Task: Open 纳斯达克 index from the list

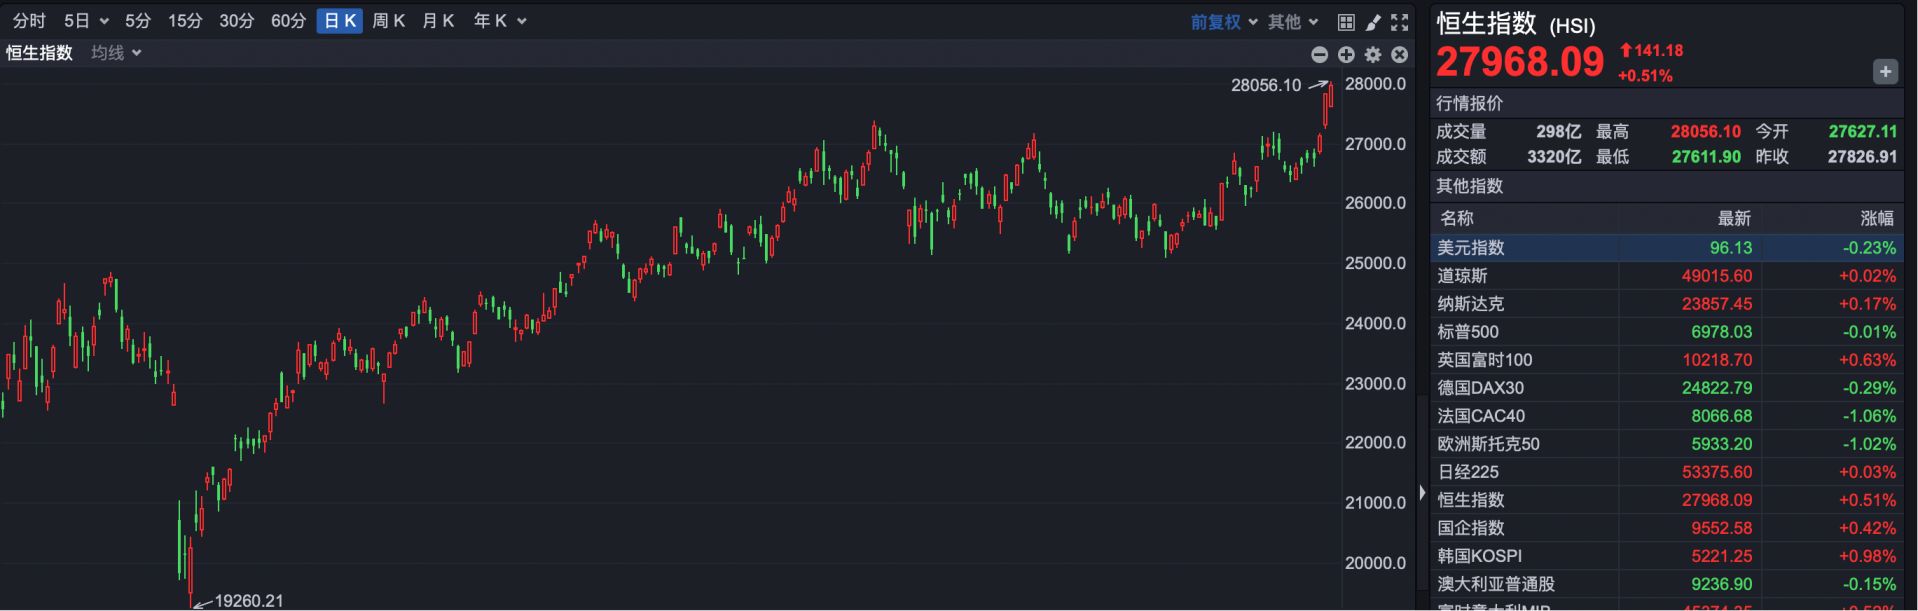Action: 1470,304
